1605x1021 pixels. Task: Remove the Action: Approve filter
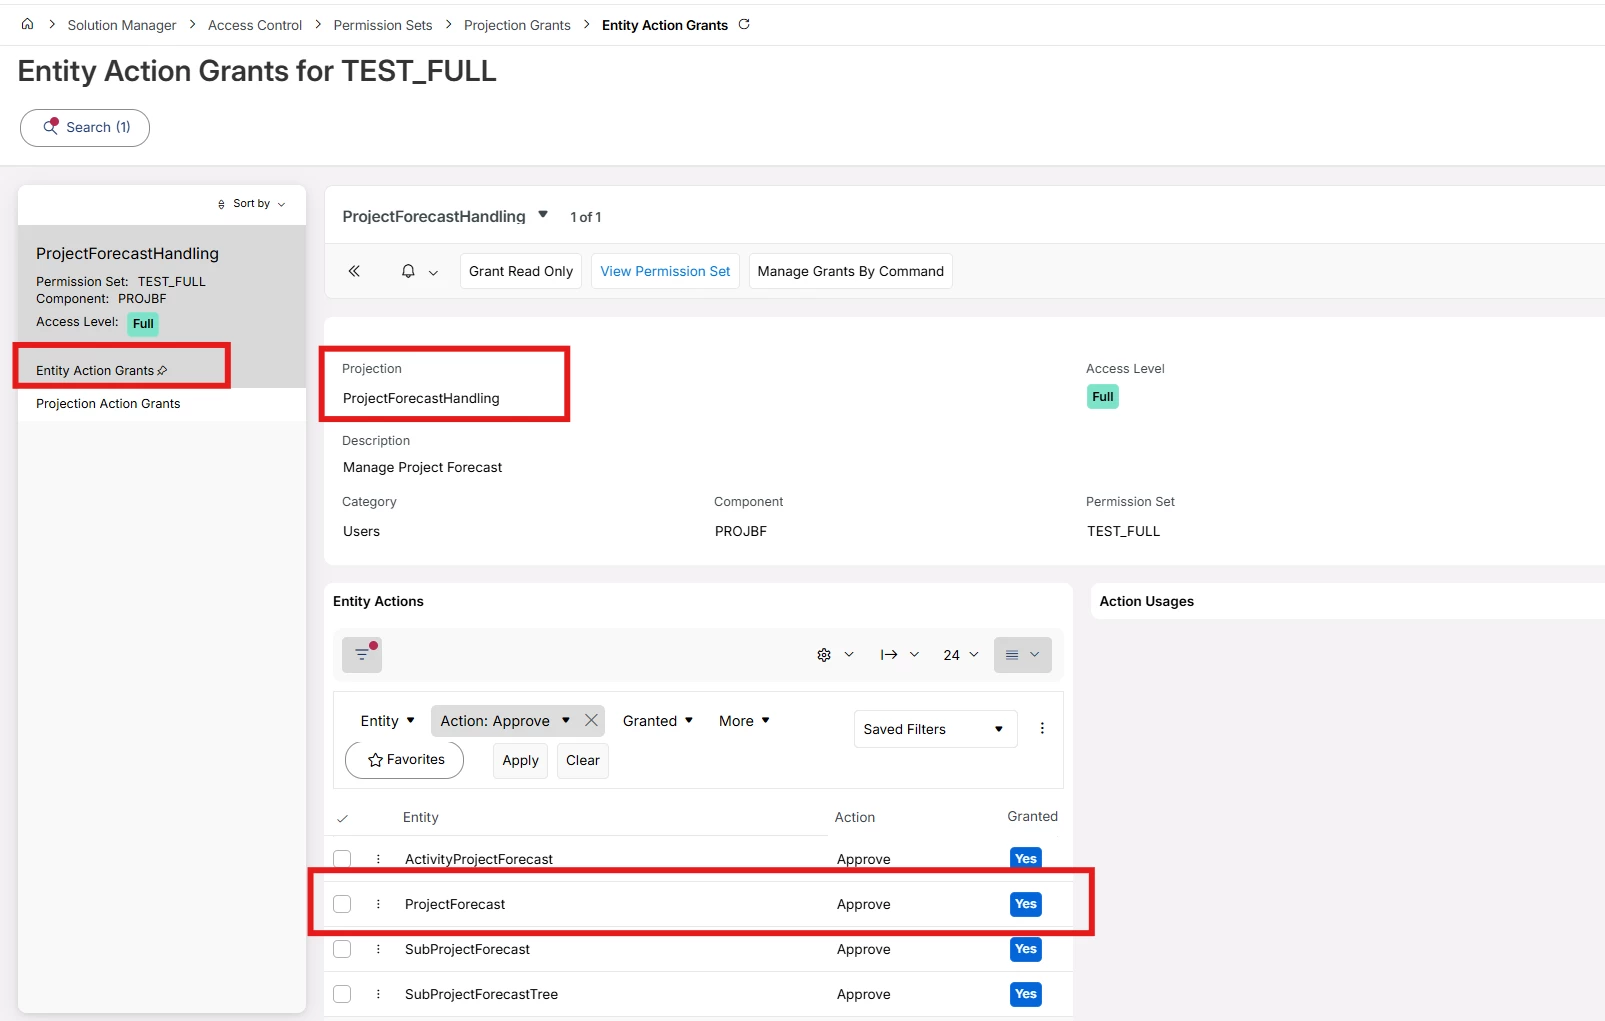click(591, 720)
